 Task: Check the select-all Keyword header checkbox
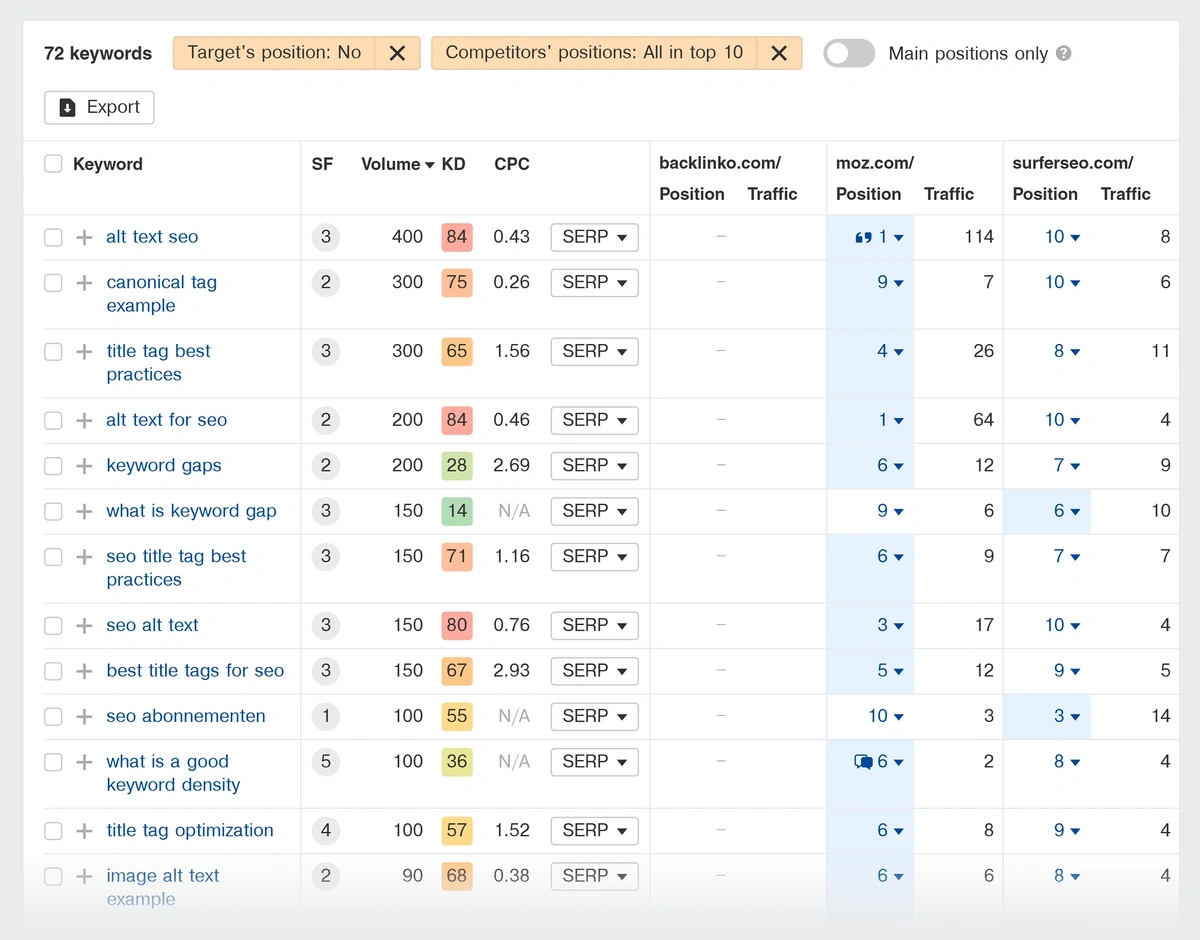pos(53,164)
